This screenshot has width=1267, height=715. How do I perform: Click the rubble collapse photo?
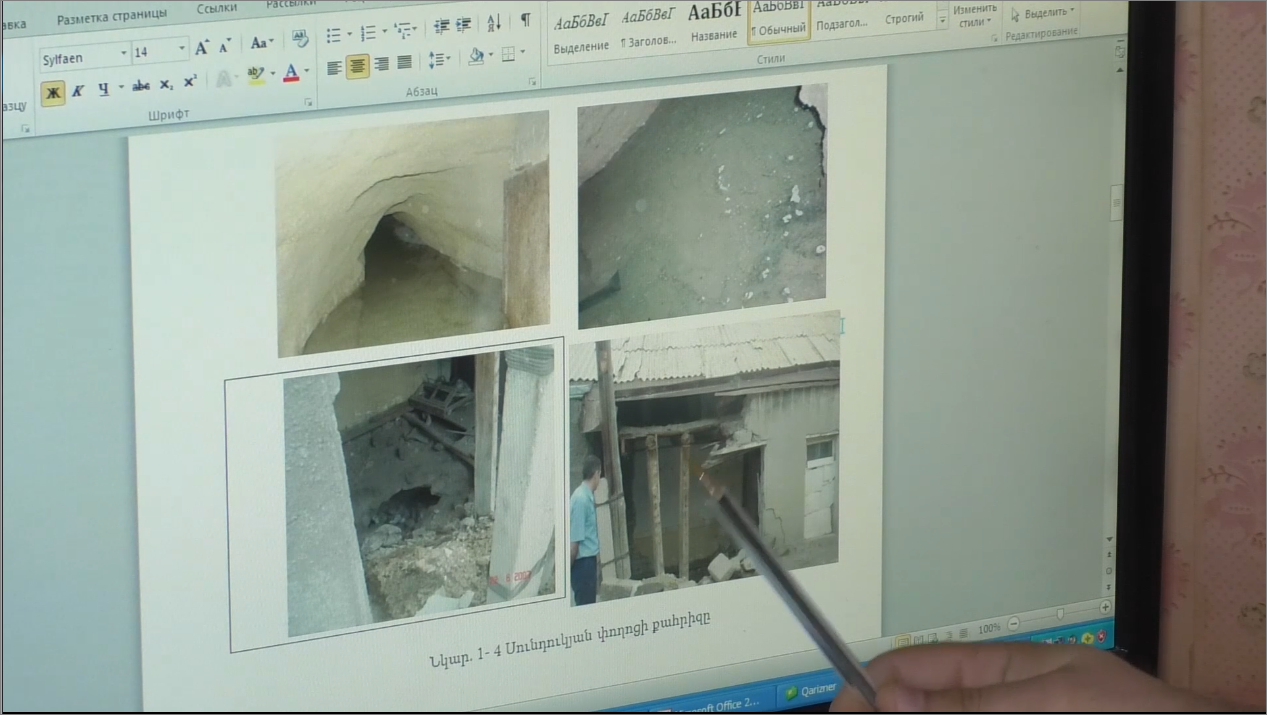(418, 492)
